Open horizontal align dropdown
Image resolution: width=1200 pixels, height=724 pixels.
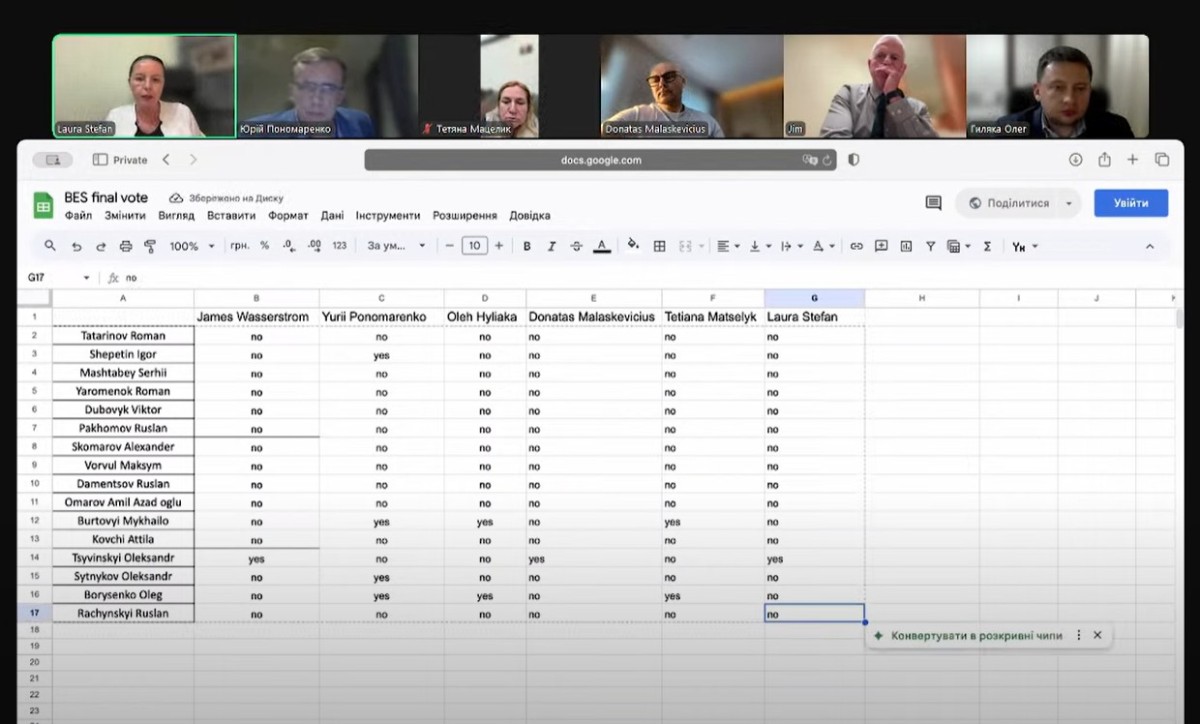pos(730,246)
